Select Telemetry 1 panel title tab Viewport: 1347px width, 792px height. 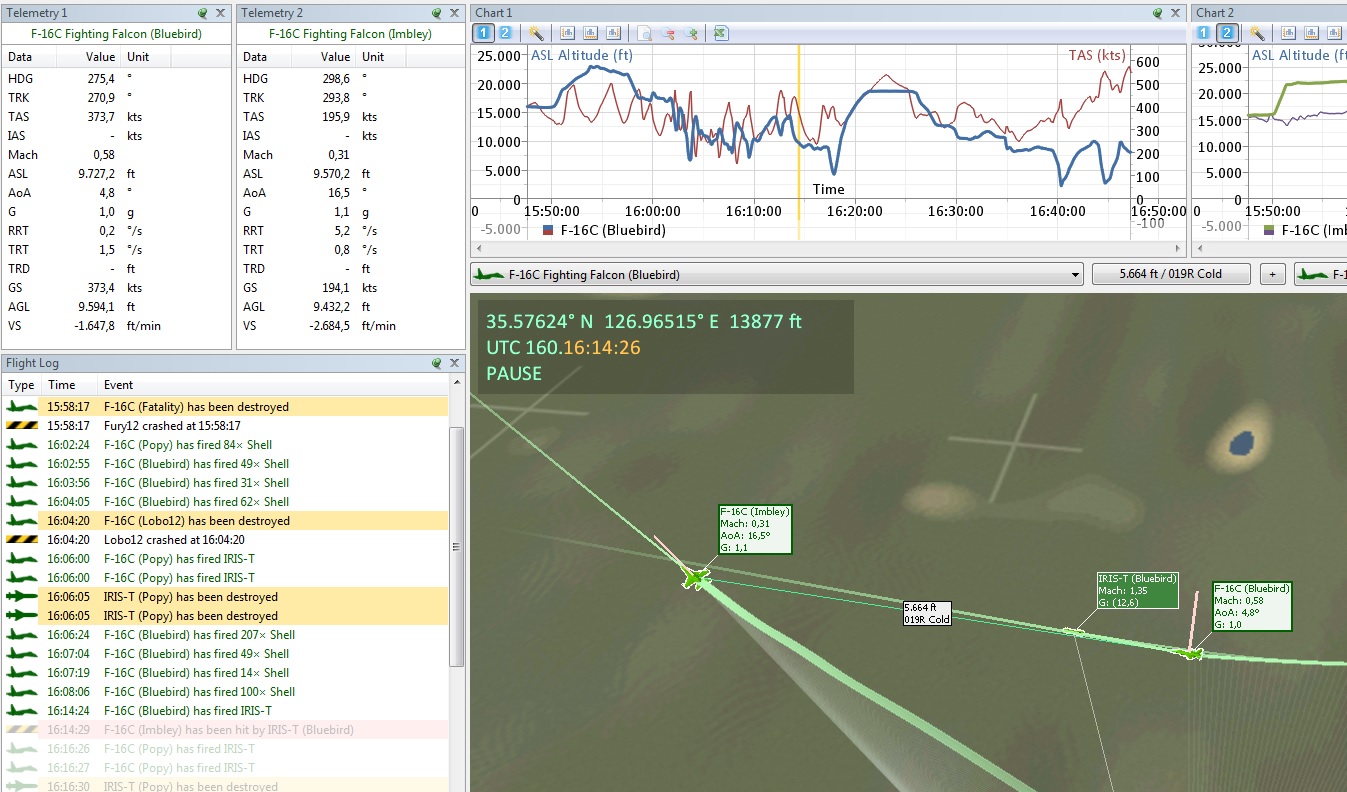point(36,13)
